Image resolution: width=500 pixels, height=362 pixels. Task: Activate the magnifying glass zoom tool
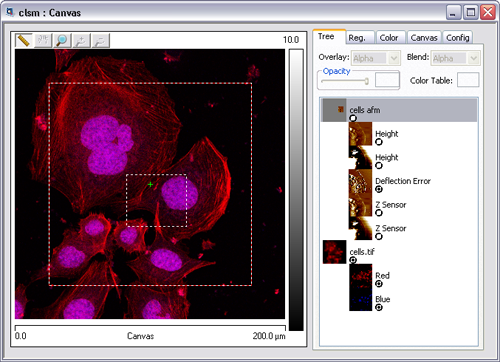pos(62,41)
